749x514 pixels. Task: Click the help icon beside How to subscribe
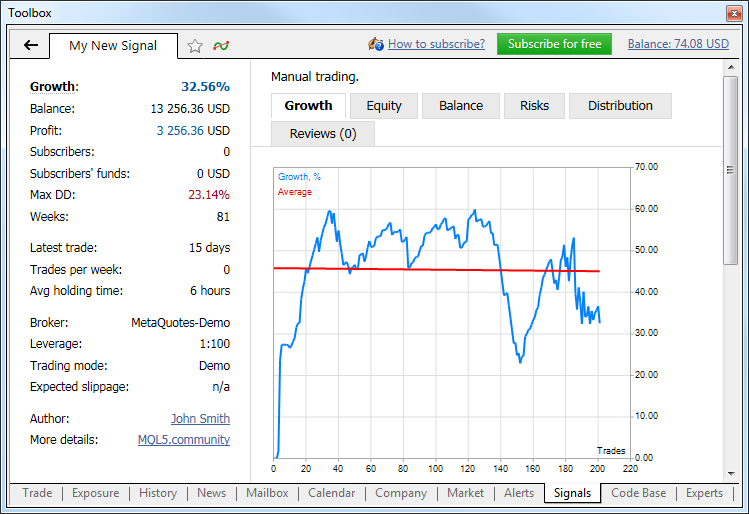pyautogui.click(x=376, y=44)
